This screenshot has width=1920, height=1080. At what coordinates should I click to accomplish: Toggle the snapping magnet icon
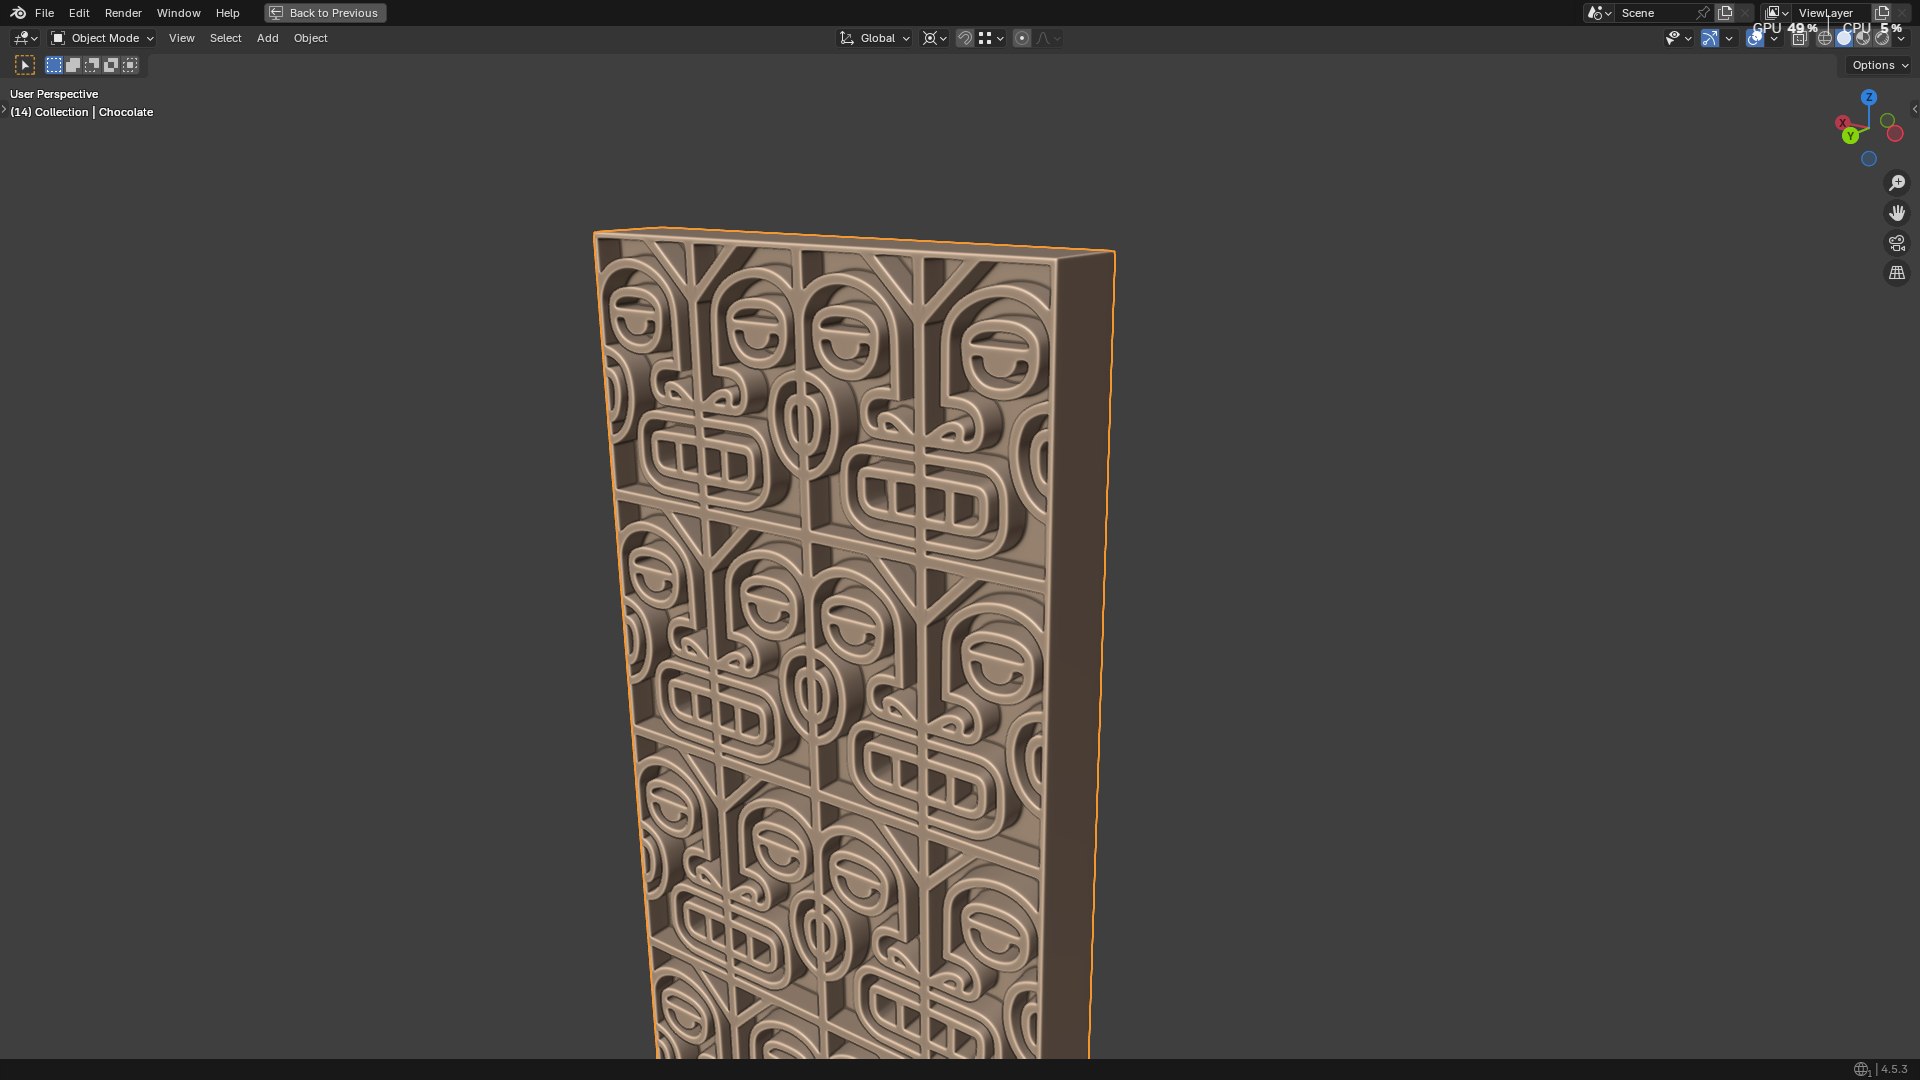pyautogui.click(x=964, y=38)
